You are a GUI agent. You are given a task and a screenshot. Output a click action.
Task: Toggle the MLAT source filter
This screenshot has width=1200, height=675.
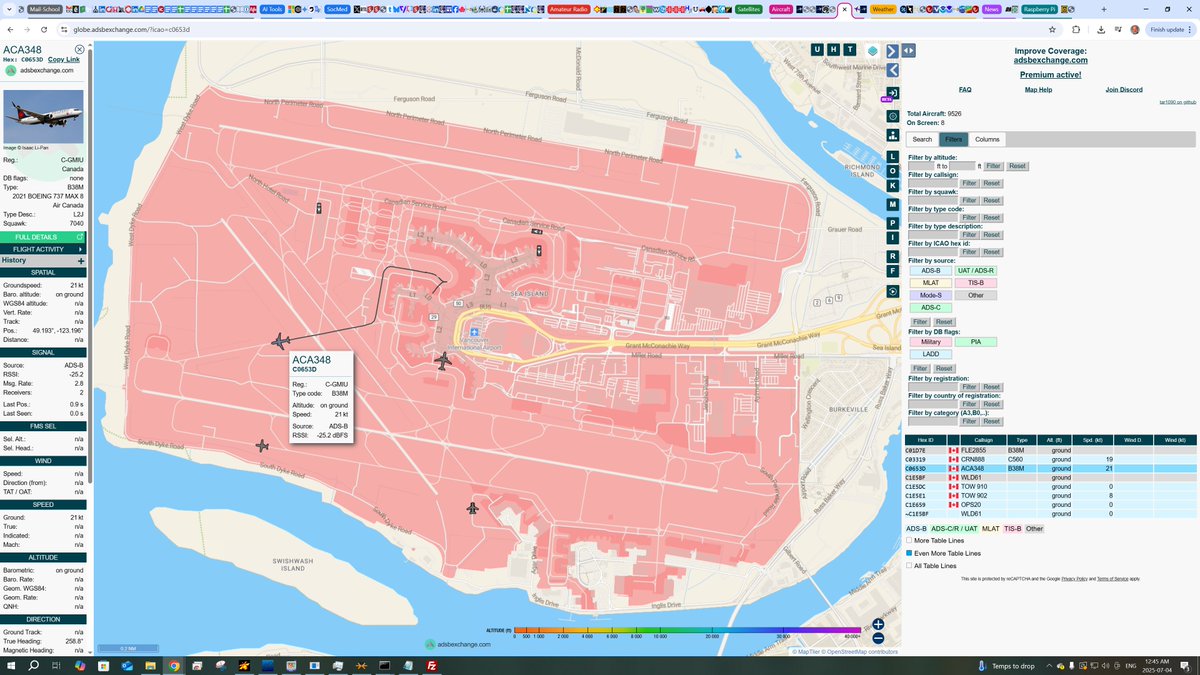[x=931, y=283]
